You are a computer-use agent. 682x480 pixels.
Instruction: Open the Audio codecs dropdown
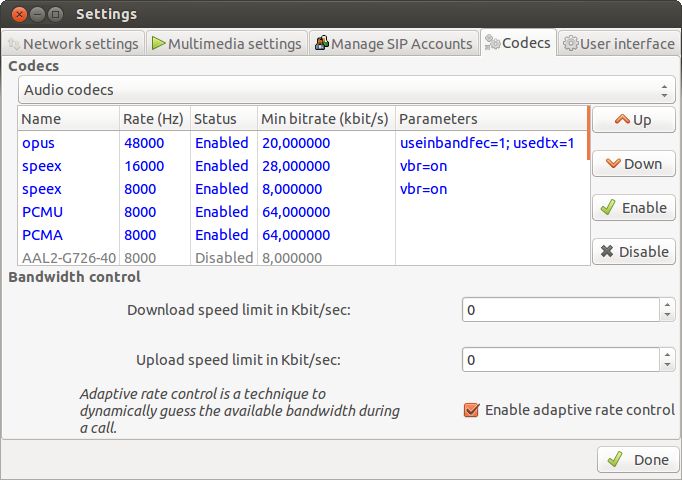346,90
